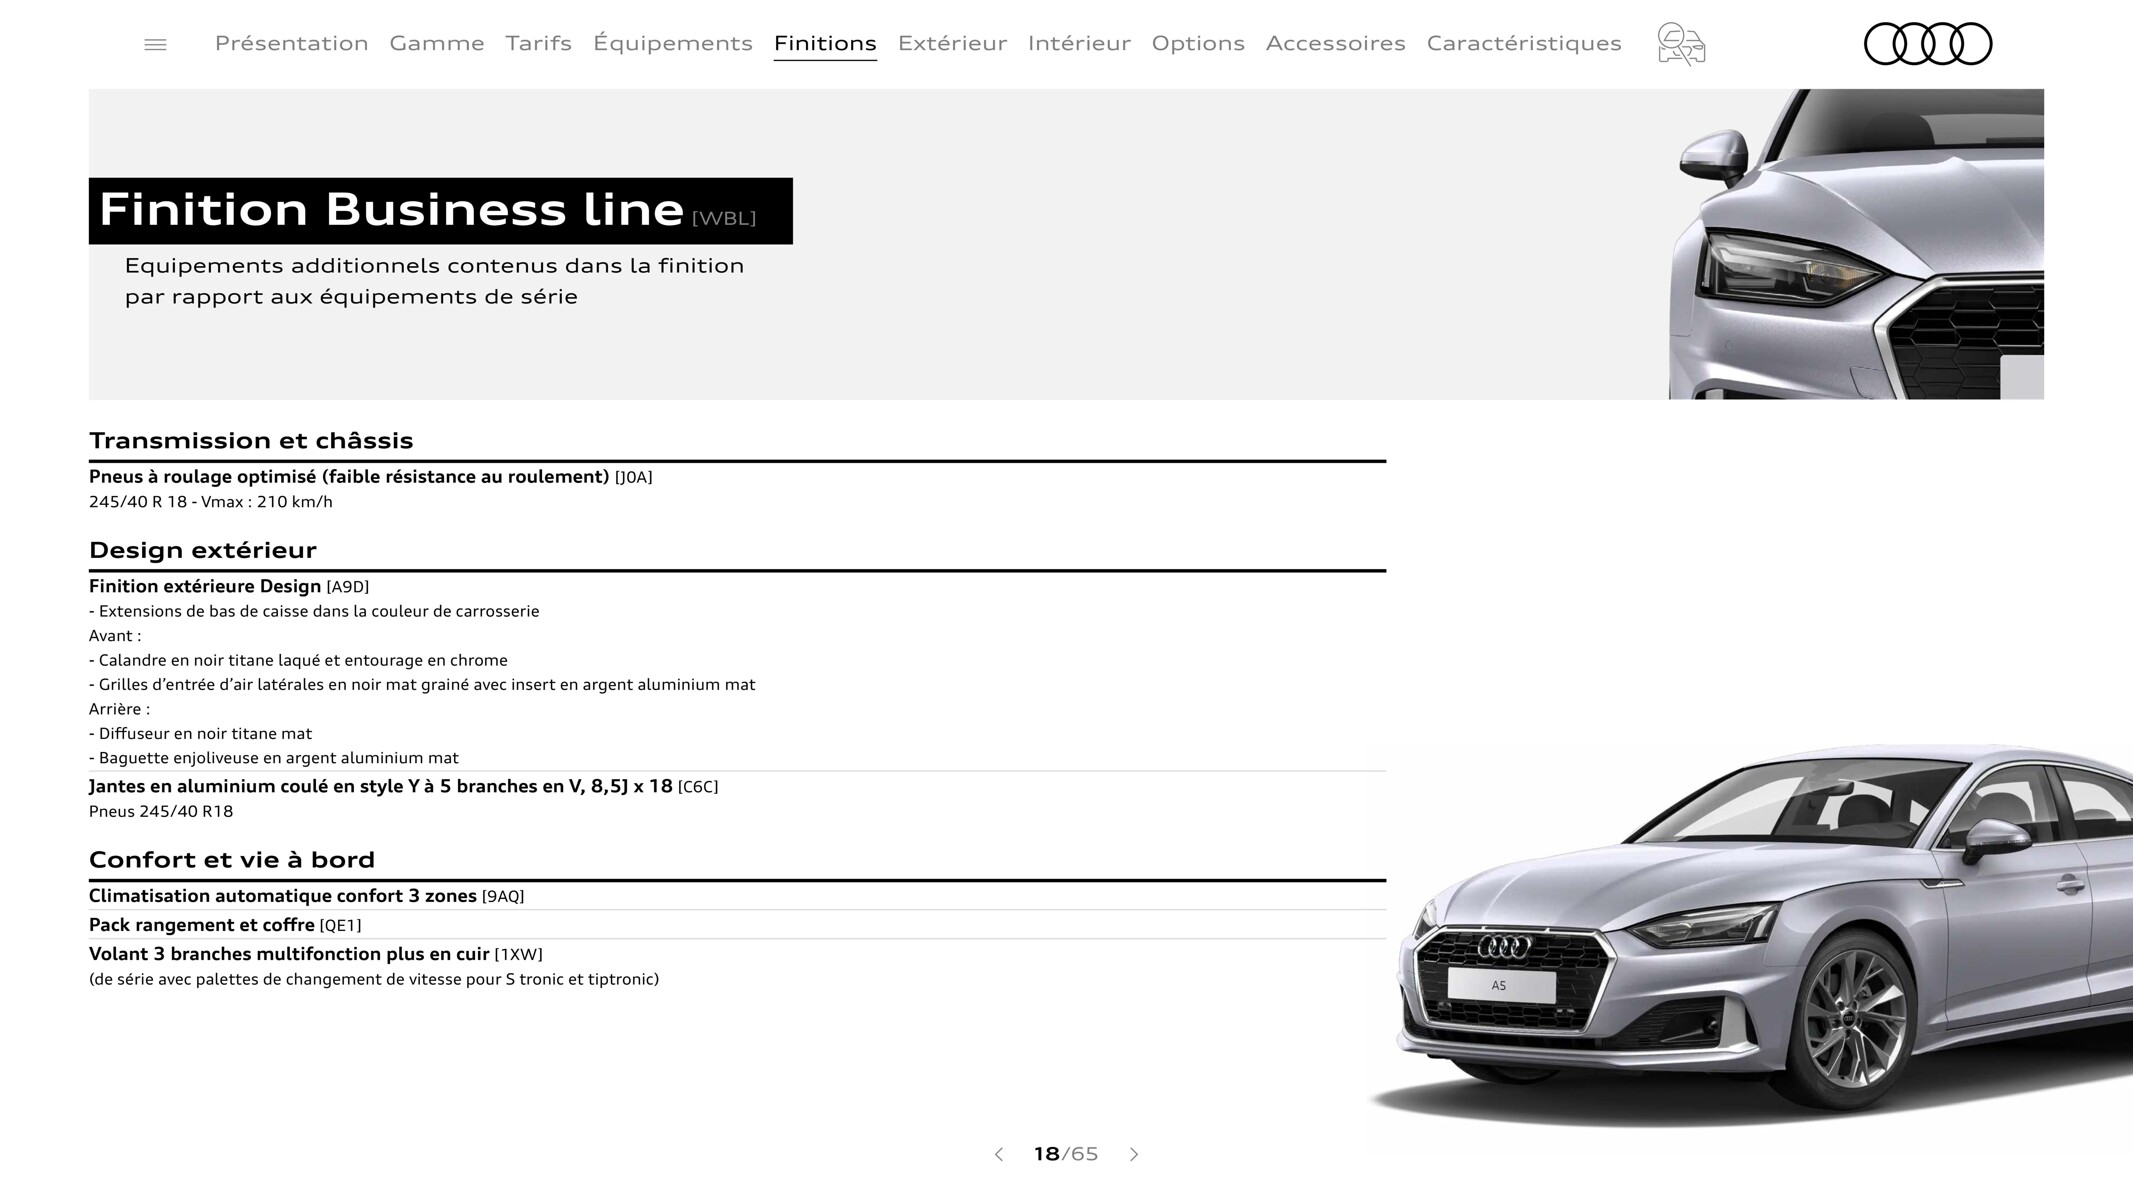The width and height of the screenshot is (2133, 1200).
Task: Open the Caractéristiques tab
Action: [1524, 43]
